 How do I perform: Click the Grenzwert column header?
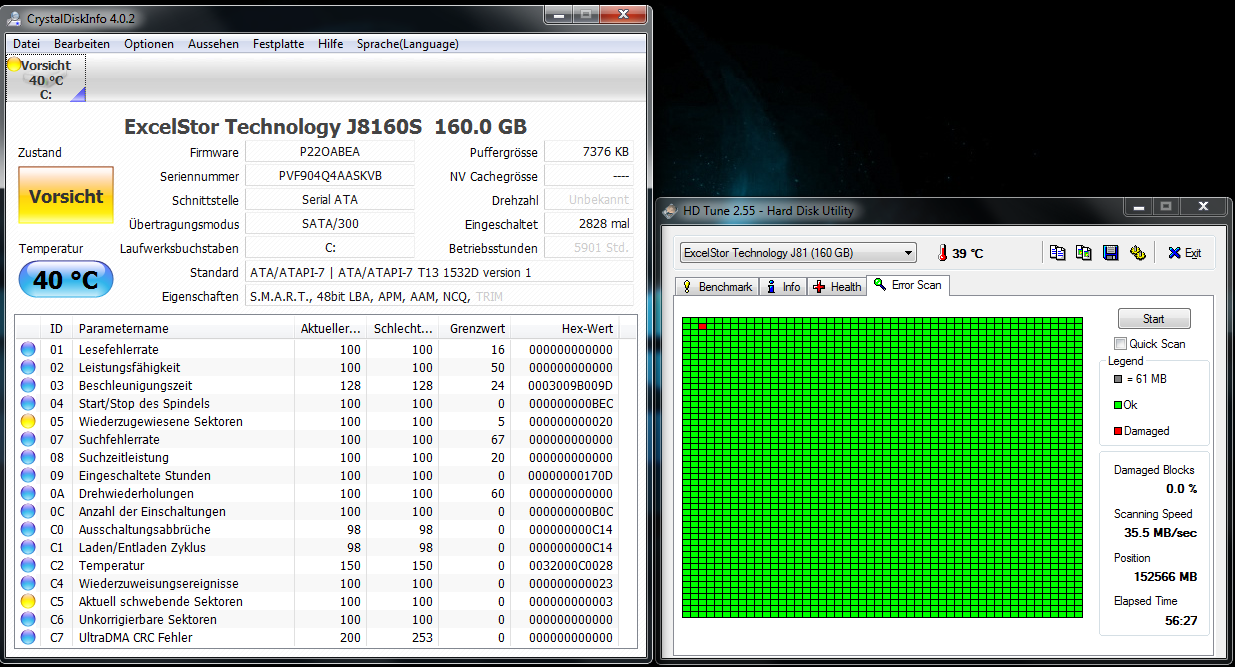(x=475, y=329)
